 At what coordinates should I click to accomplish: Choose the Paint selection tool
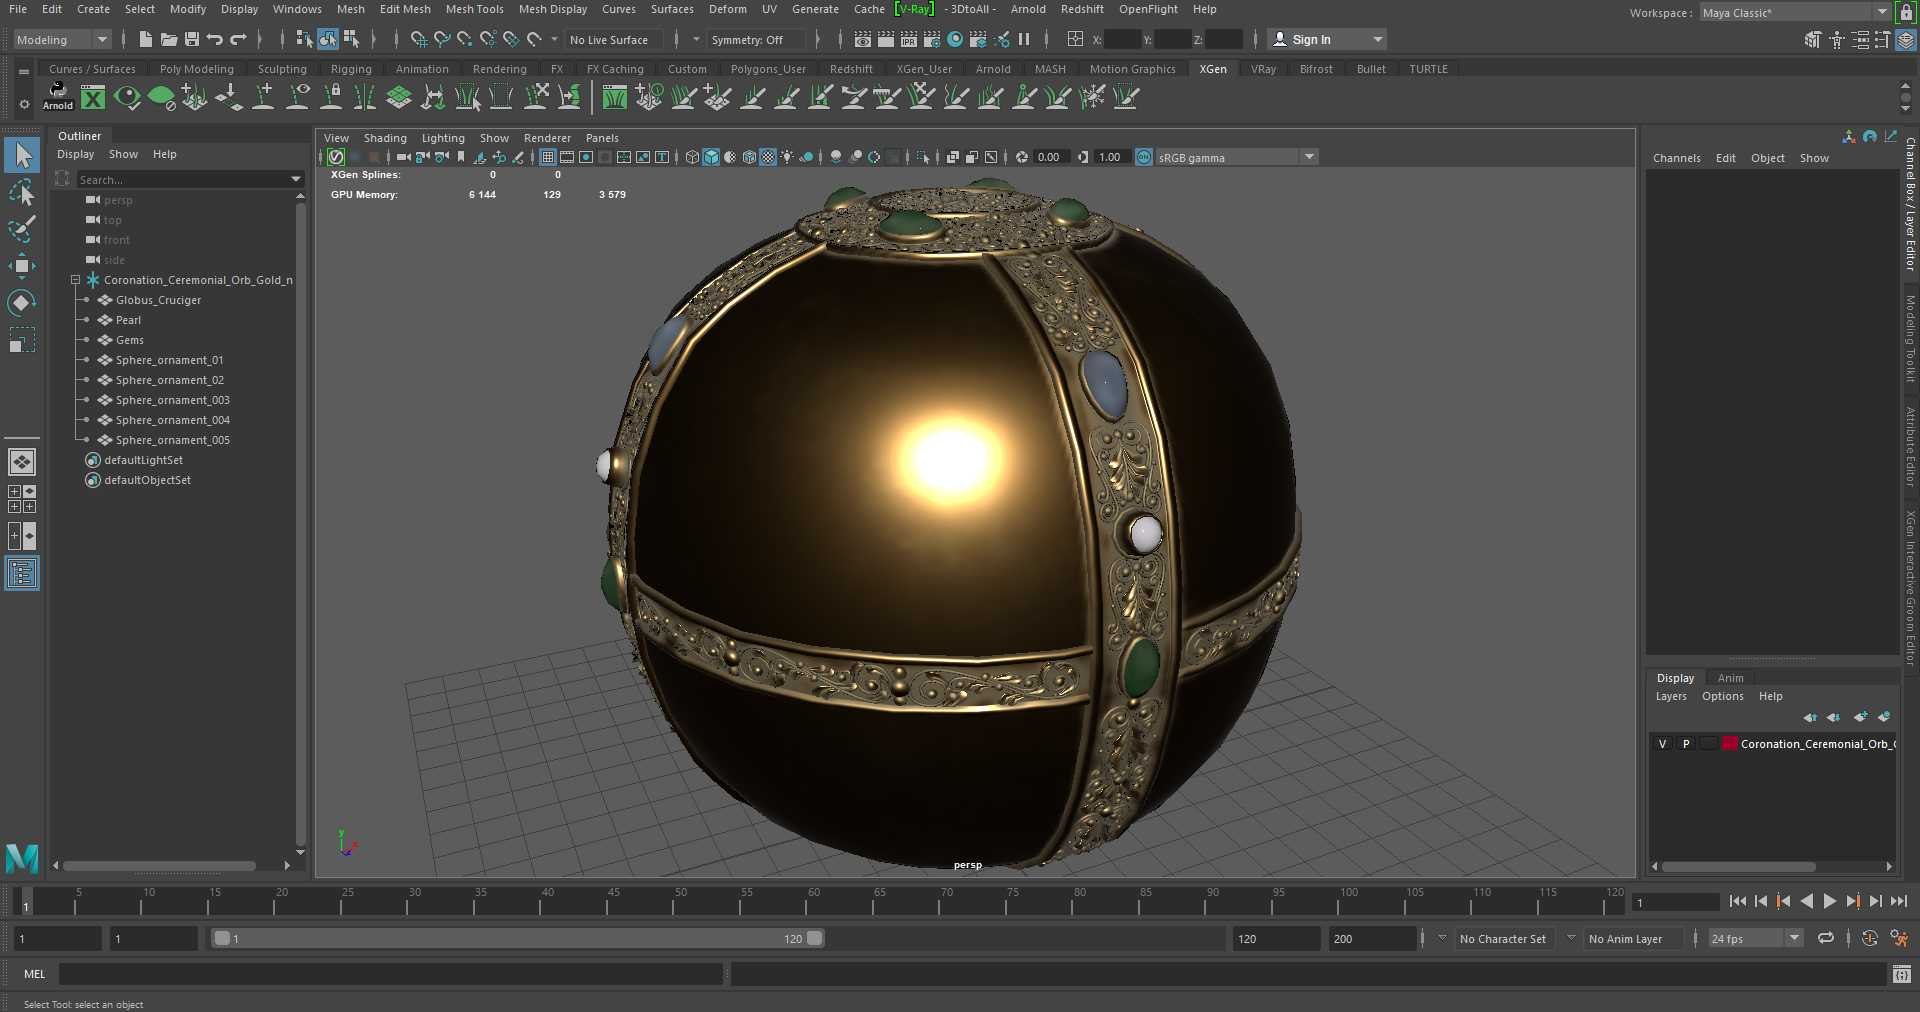coord(22,229)
